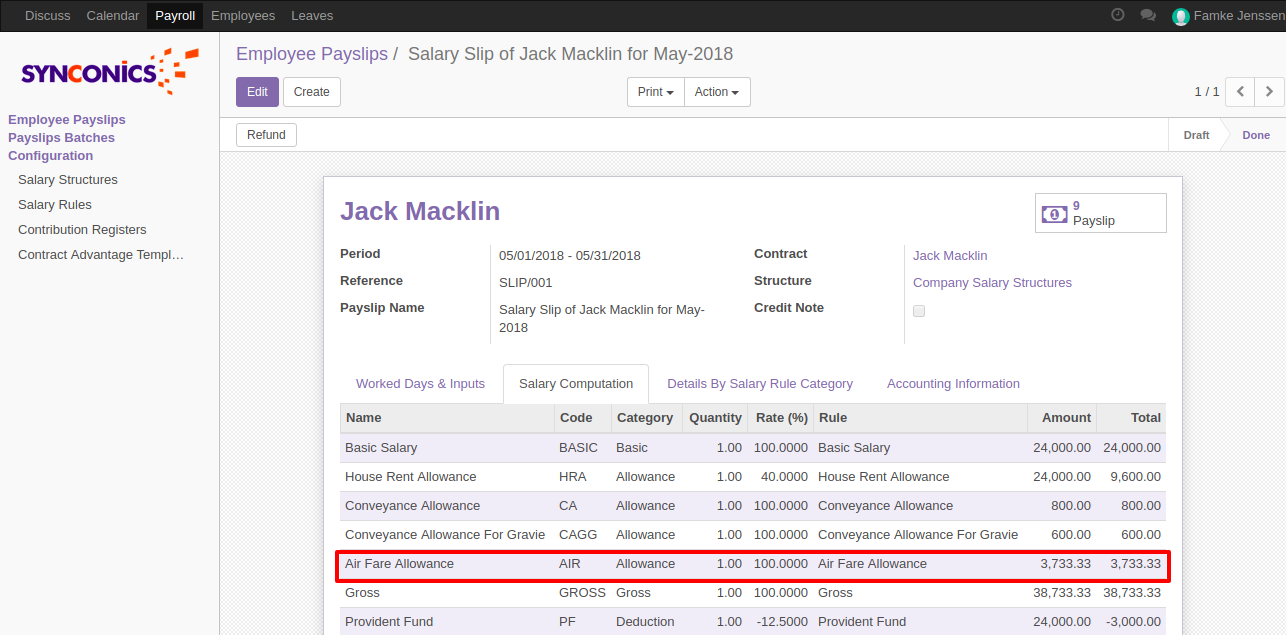1286x635 pixels.
Task: Click the Synconics logo
Action: pos(109,71)
